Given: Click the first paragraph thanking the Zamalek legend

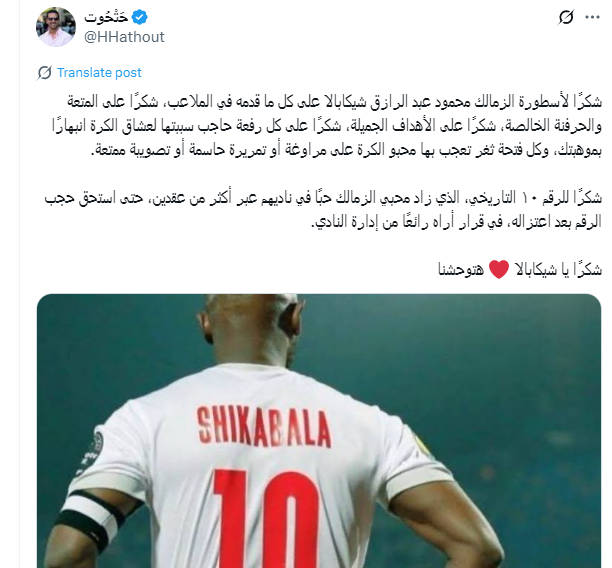Looking at the screenshot, I should click(327, 126).
